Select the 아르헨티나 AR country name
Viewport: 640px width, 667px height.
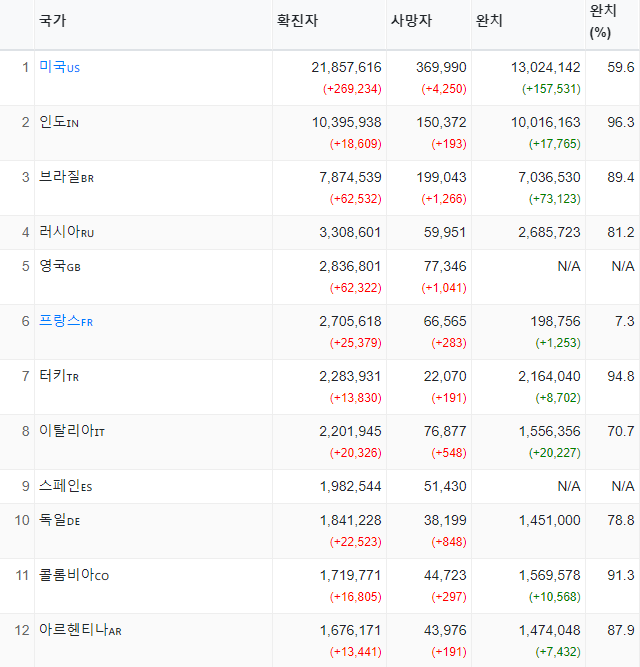[x=80, y=630]
